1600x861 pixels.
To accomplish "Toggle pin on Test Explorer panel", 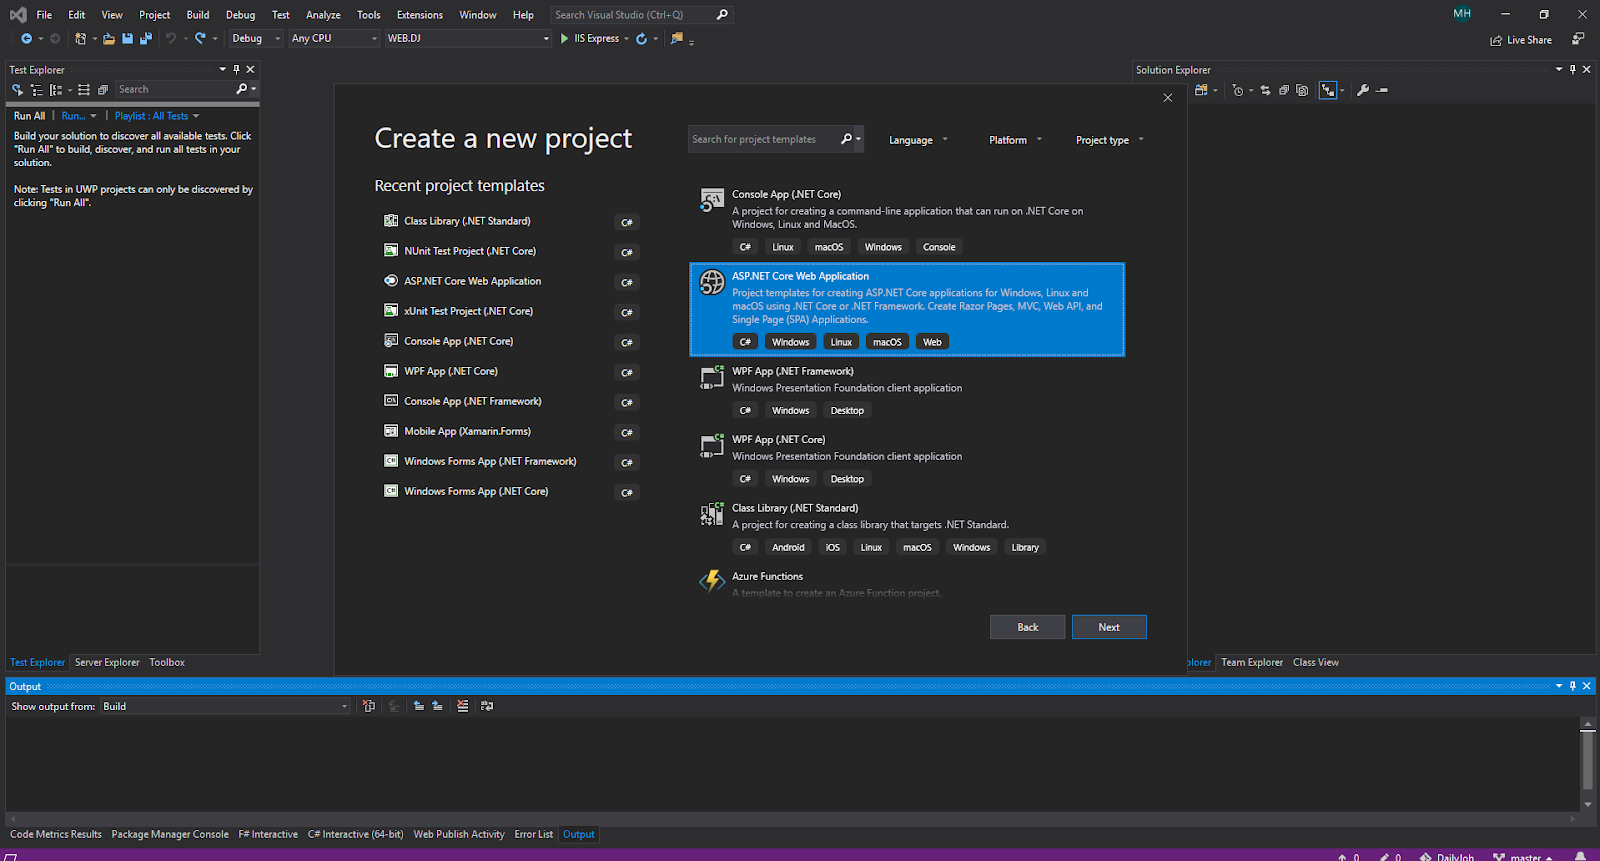I will point(236,69).
